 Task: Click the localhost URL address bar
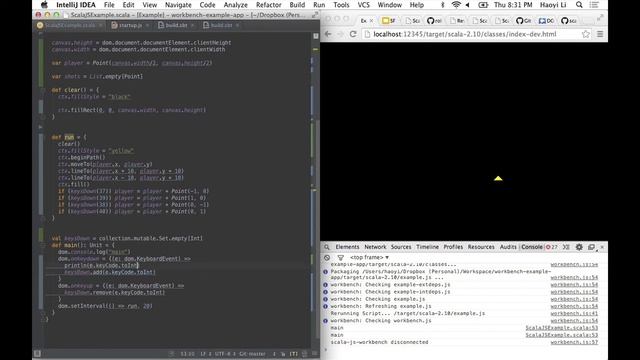point(476,34)
